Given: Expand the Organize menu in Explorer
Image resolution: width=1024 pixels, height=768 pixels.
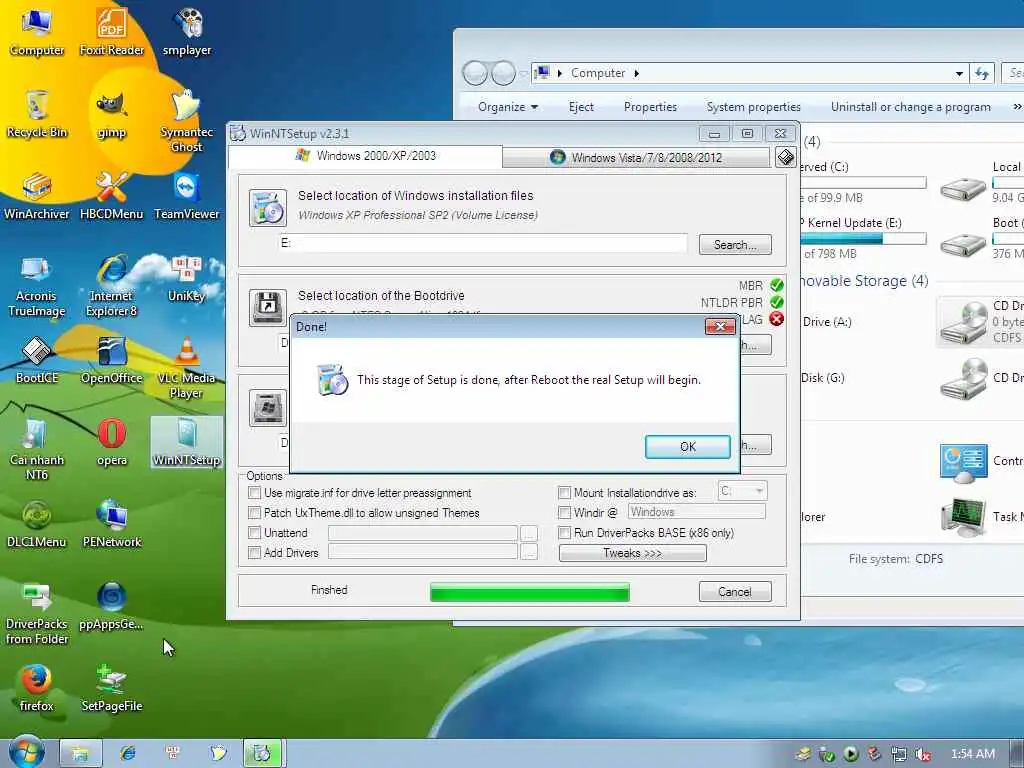Looking at the screenshot, I should [x=507, y=107].
